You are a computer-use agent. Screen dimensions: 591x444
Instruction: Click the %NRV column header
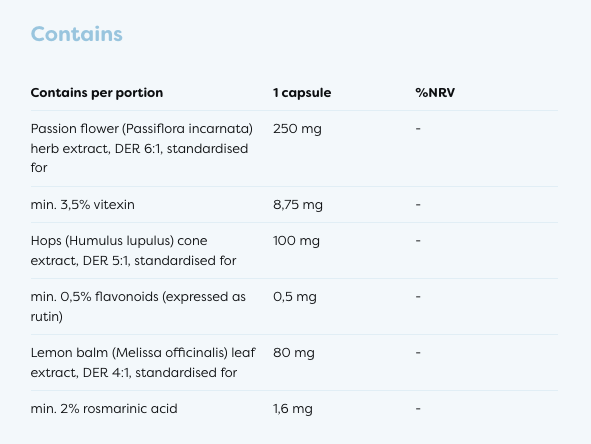click(435, 93)
